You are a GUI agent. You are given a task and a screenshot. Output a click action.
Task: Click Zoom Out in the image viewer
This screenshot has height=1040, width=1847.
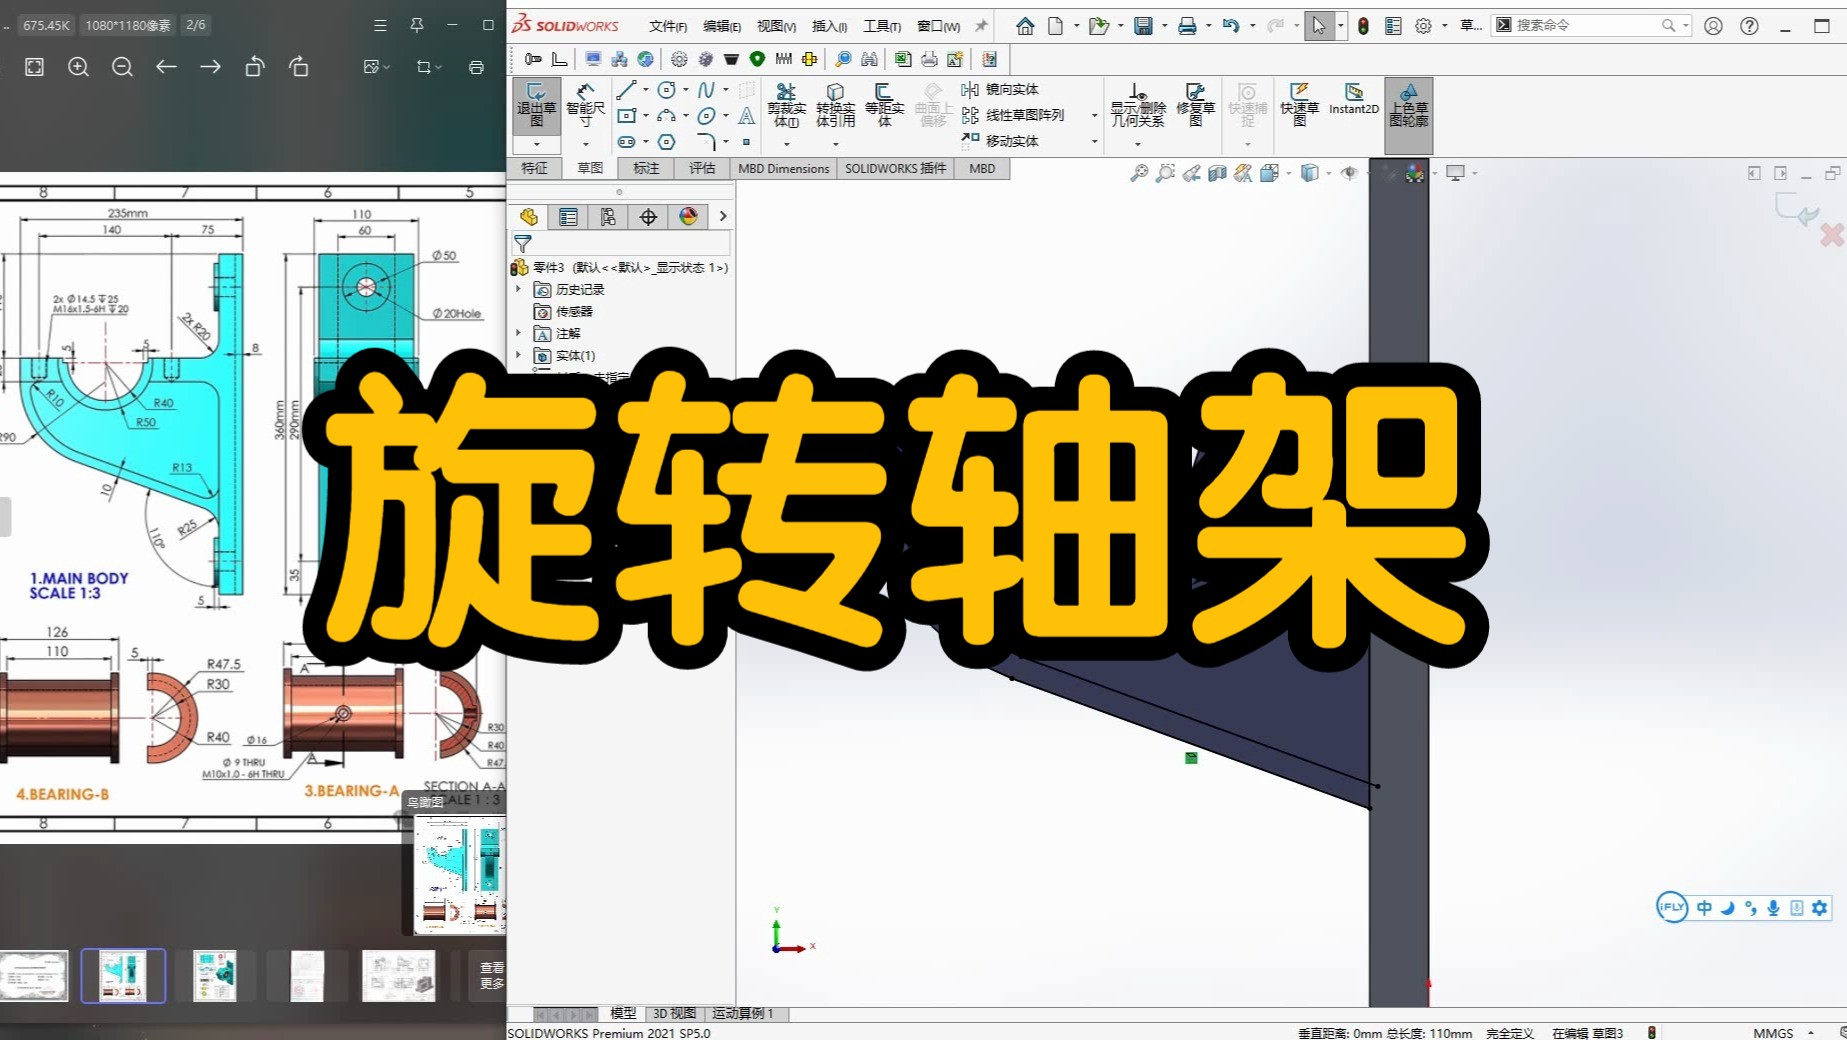tap(122, 67)
